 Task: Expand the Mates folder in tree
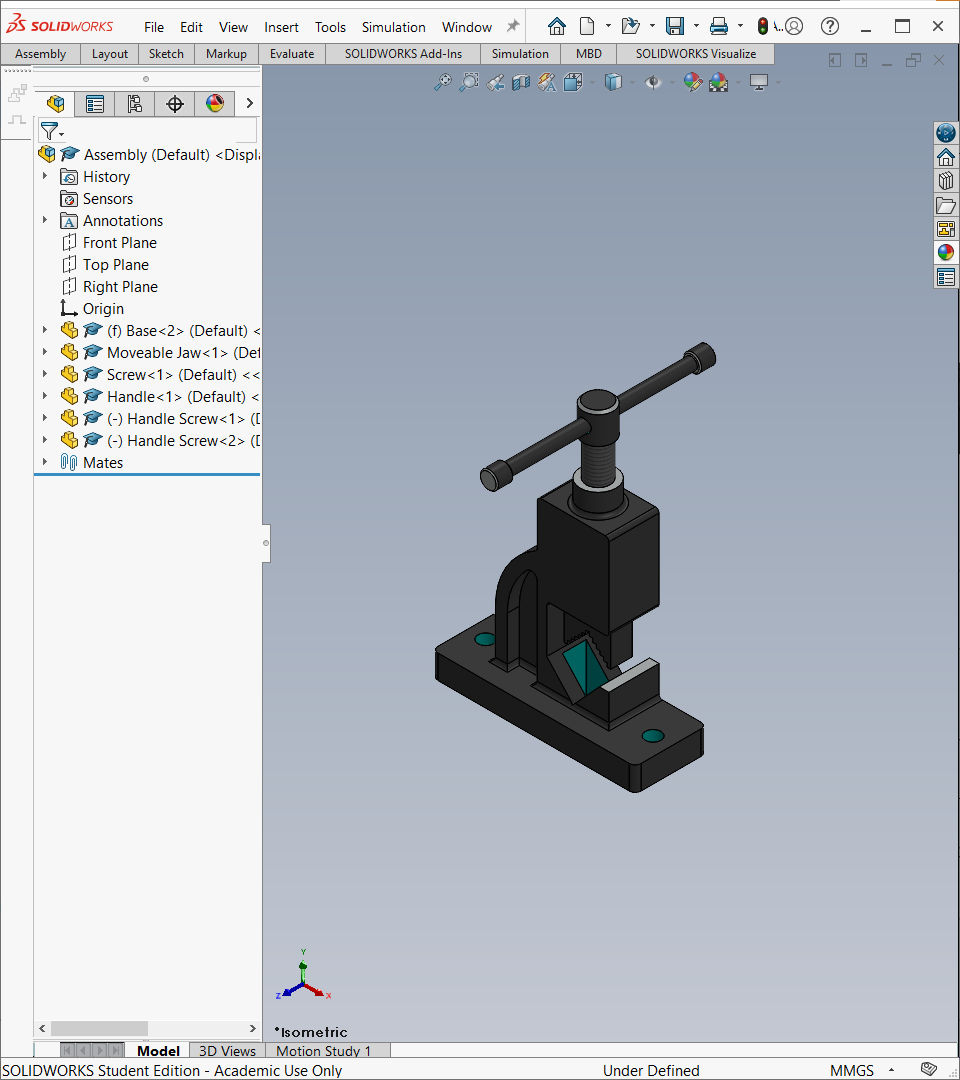click(45, 462)
